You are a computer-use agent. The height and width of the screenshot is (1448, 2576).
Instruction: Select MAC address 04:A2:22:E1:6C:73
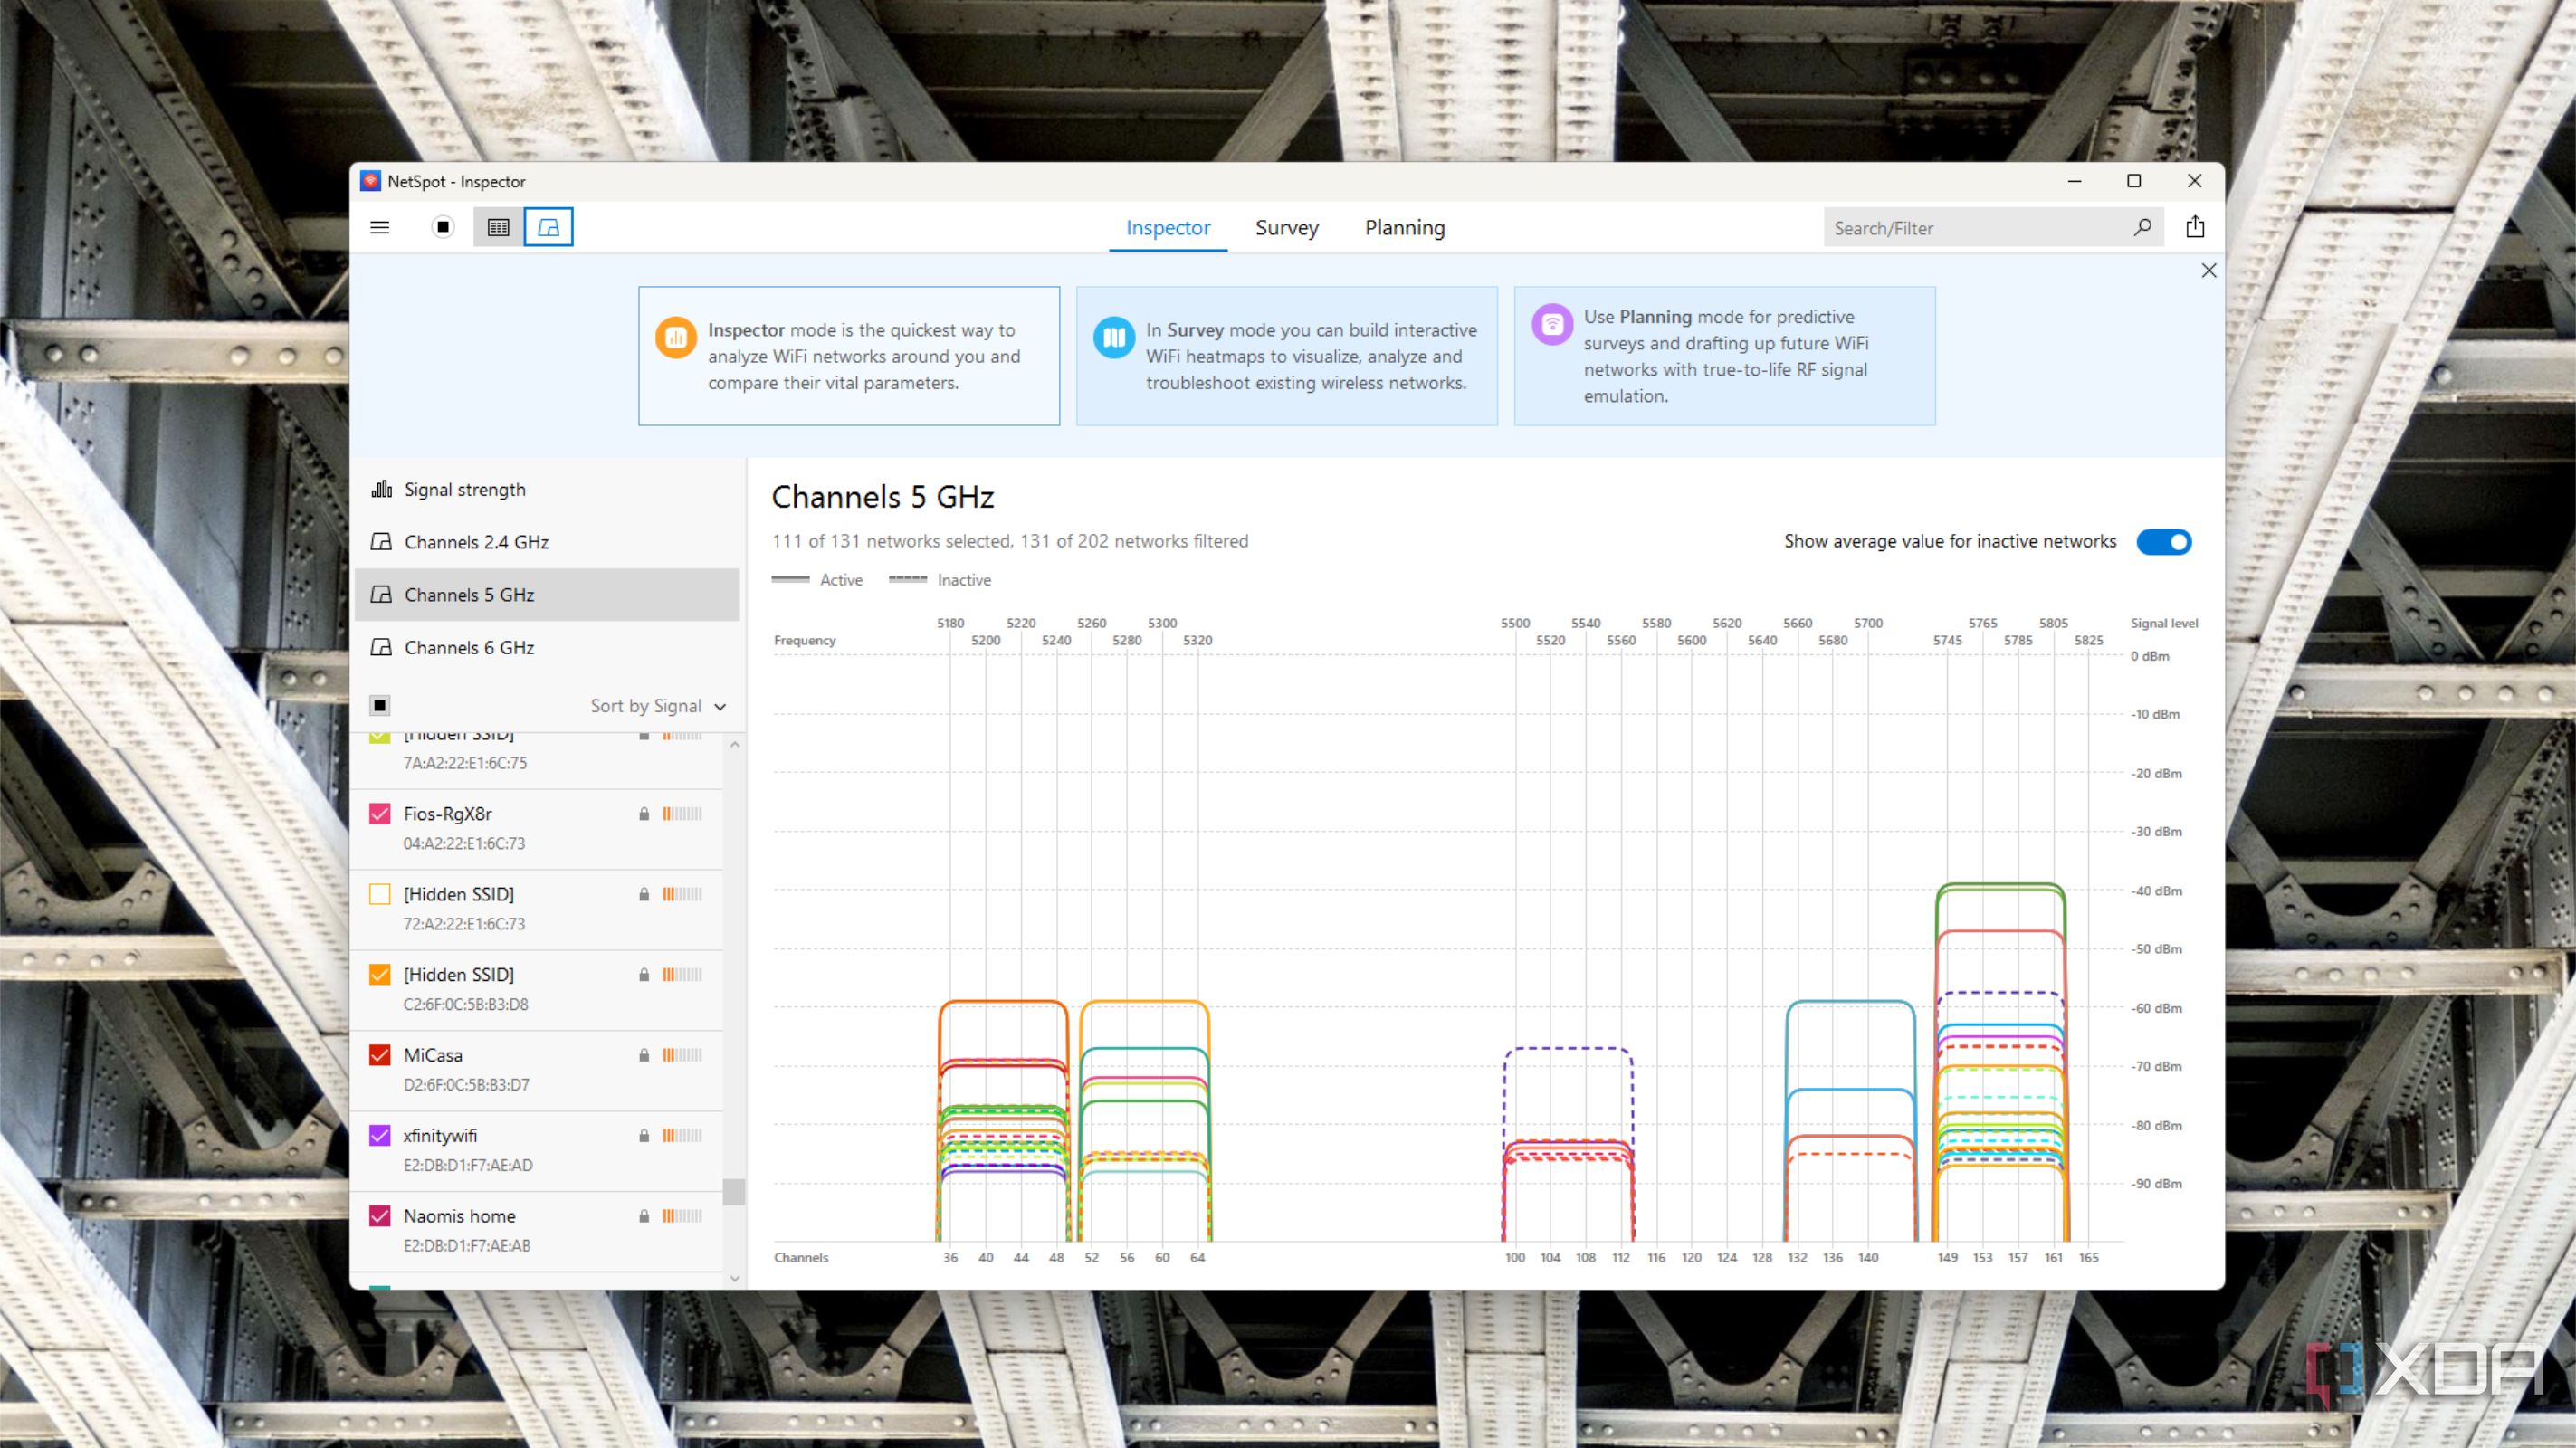click(464, 844)
